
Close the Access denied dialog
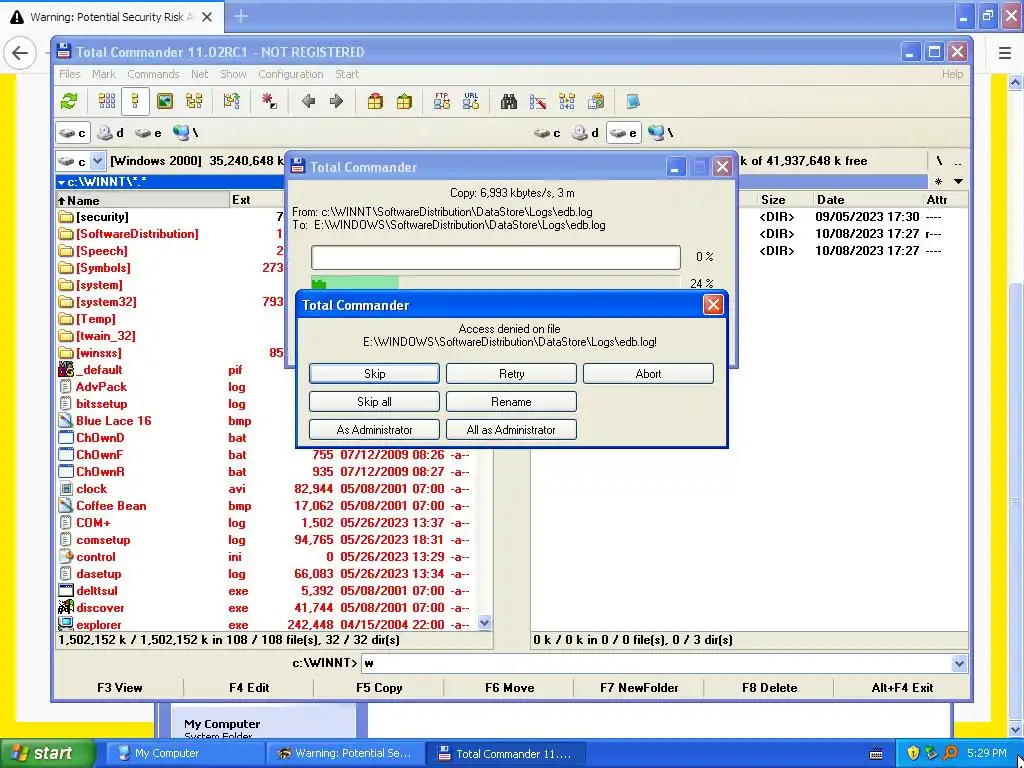713,305
